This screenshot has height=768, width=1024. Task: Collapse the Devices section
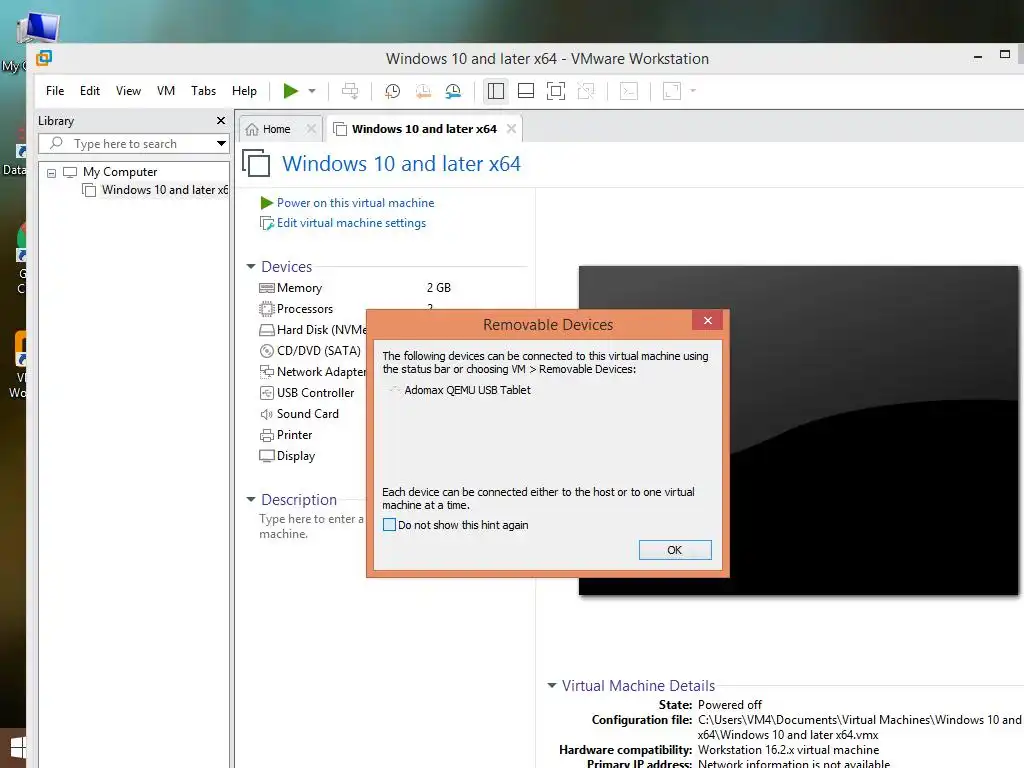click(x=251, y=266)
